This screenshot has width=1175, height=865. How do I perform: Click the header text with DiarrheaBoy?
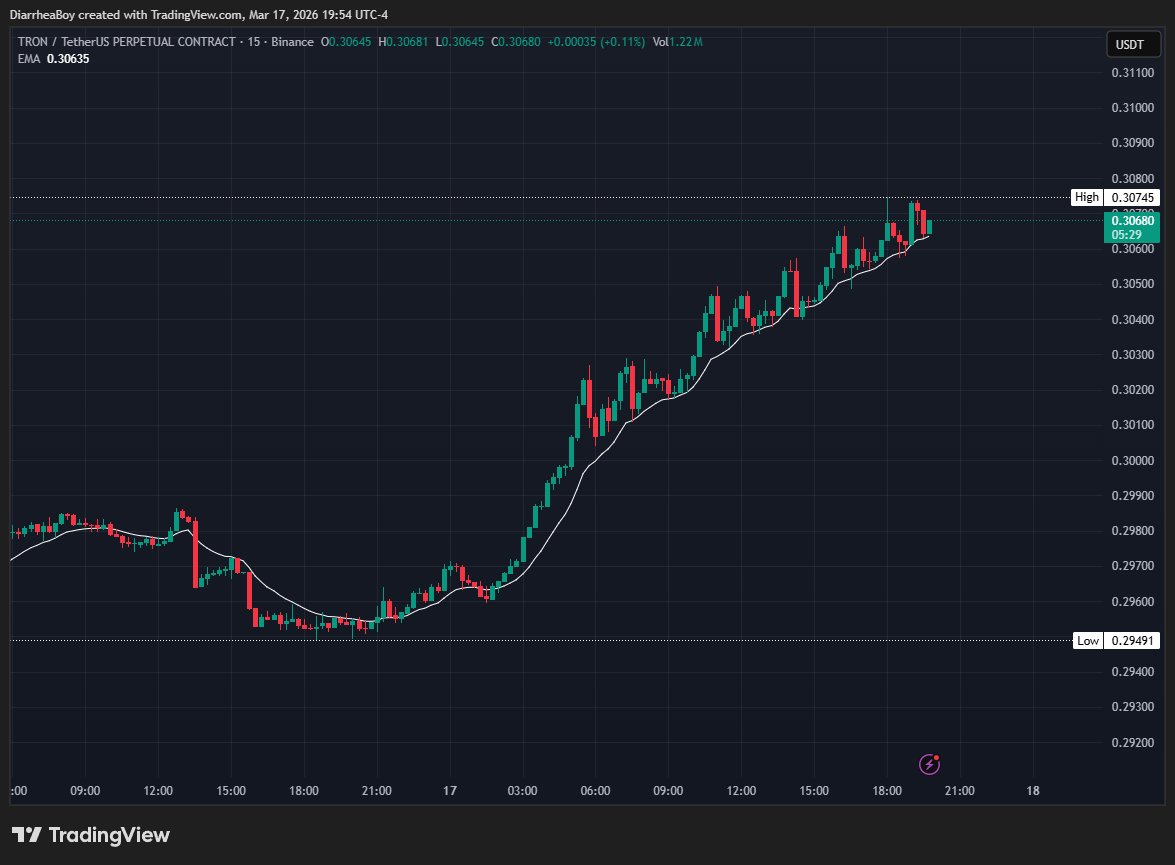(199, 14)
